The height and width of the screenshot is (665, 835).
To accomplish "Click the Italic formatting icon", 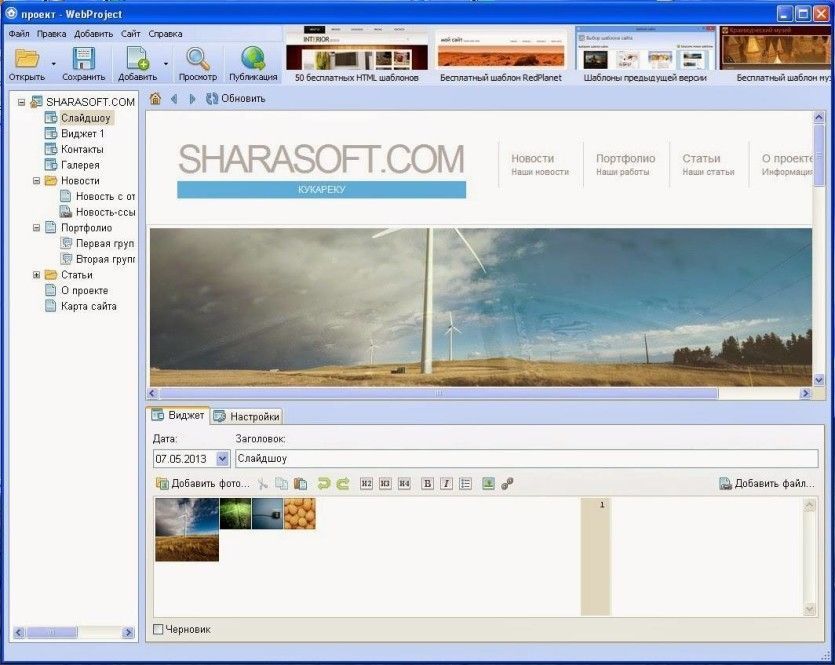I will [x=446, y=484].
